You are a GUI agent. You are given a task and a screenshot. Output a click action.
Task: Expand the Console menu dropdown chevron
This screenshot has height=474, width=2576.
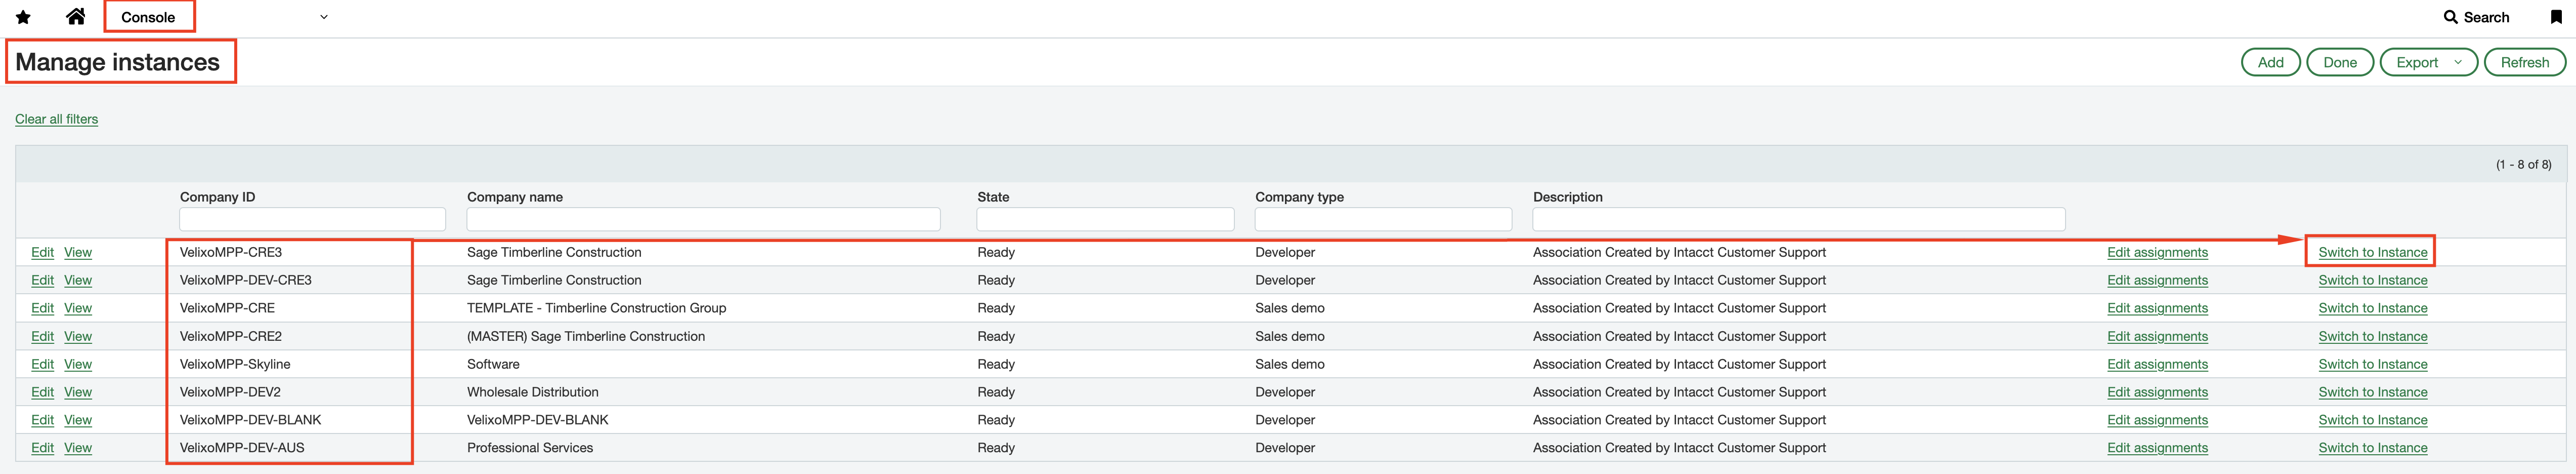[323, 17]
